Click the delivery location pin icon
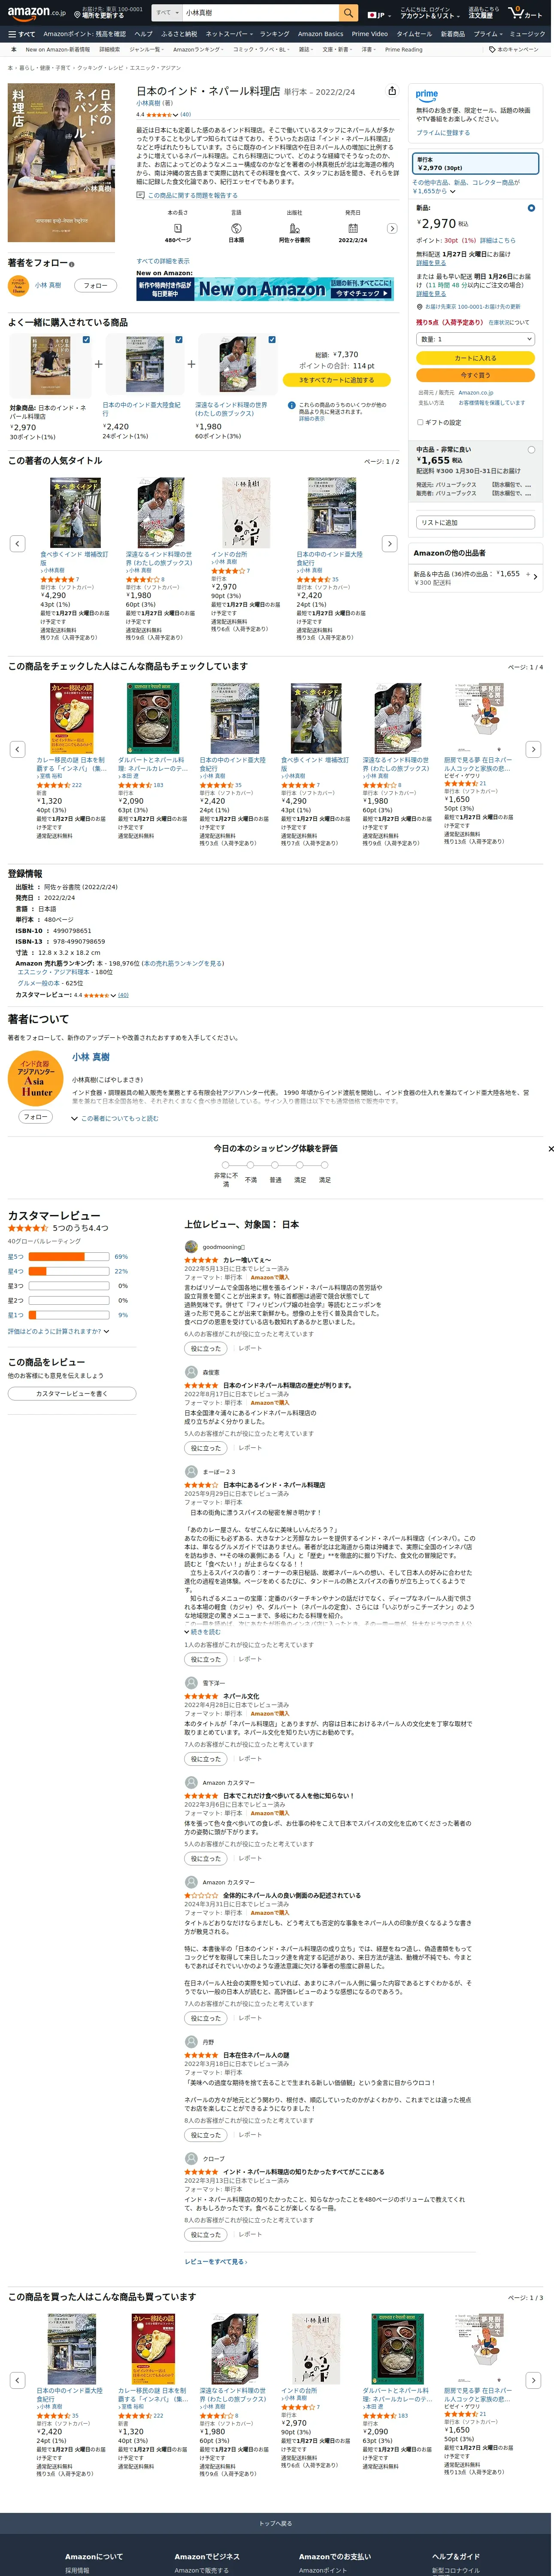 [77, 14]
